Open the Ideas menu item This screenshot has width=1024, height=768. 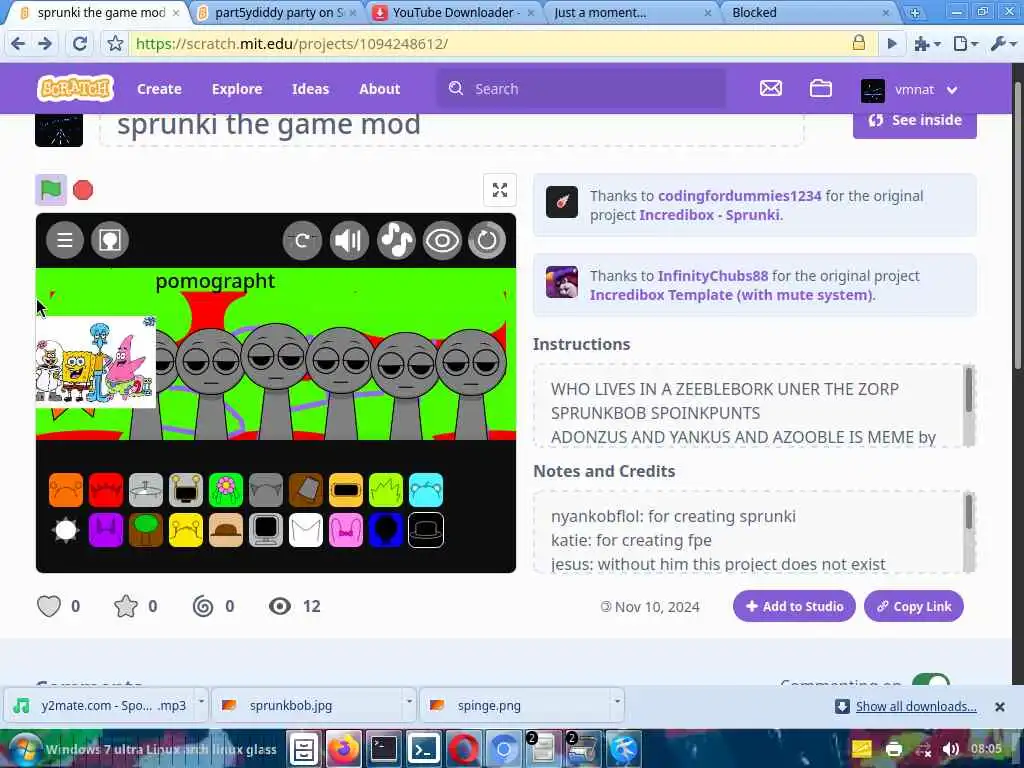[x=310, y=89]
